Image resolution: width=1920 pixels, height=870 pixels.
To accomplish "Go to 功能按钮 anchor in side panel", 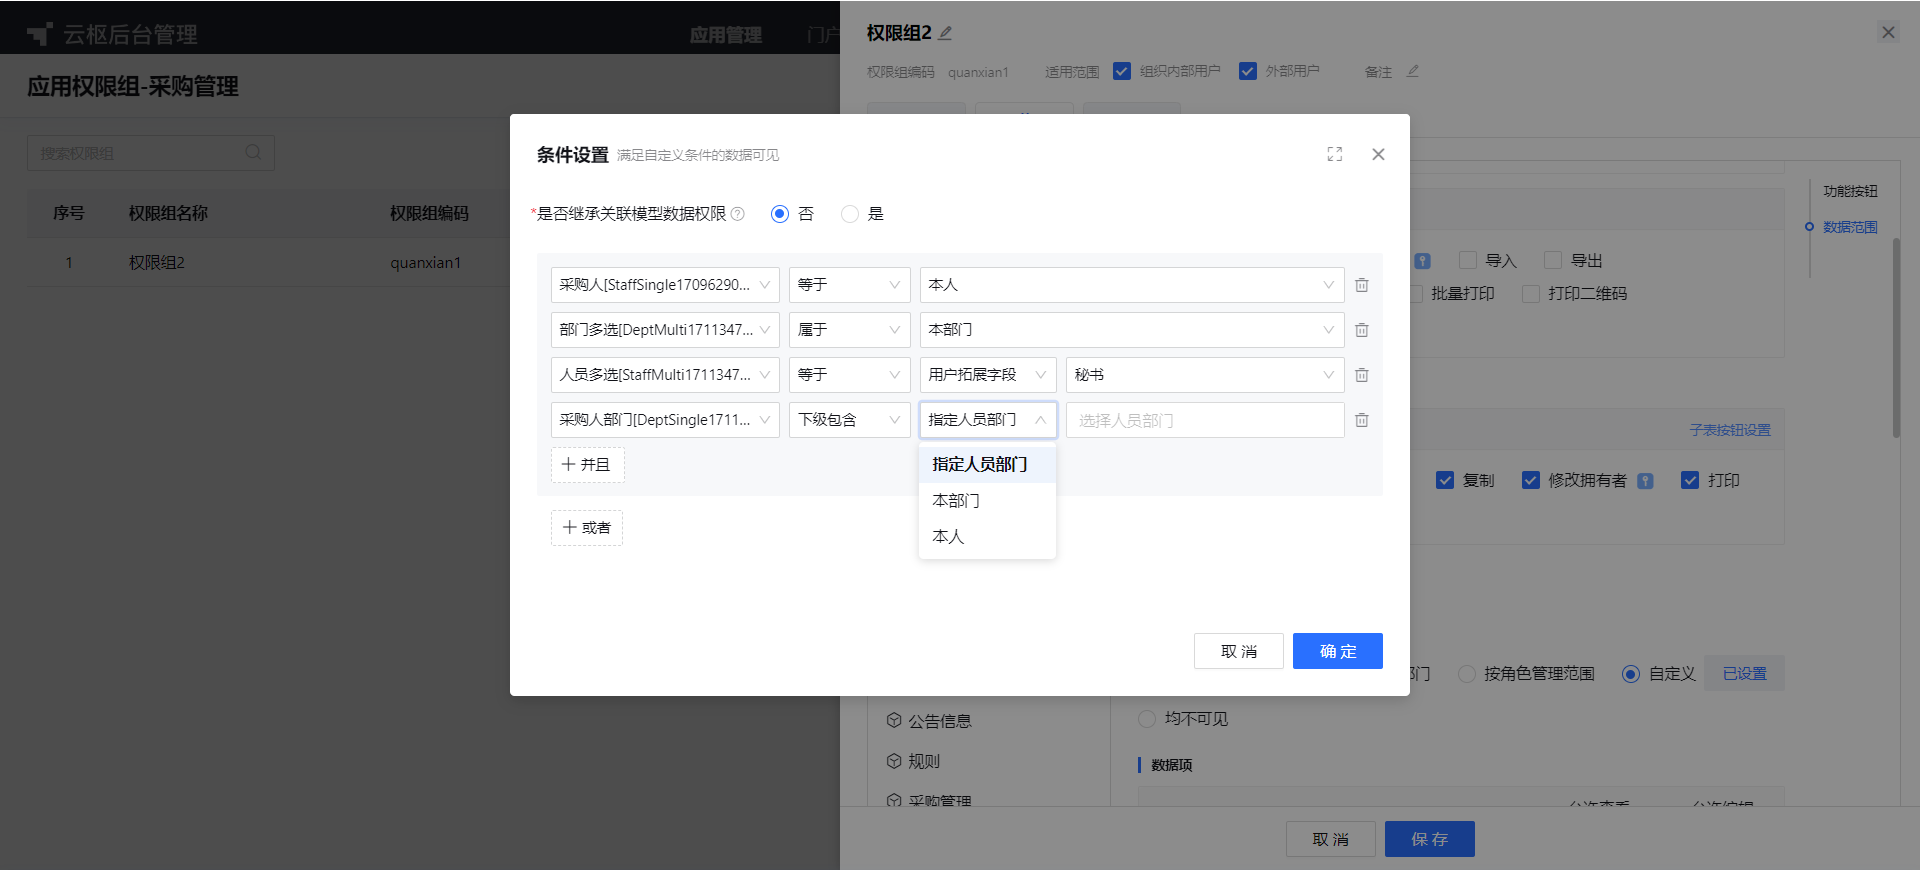I will coord(1850,191).
